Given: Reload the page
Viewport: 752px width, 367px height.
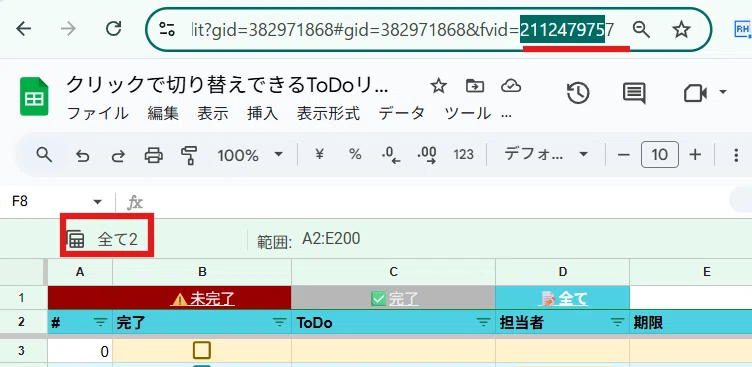Looking at the screenshot, I should tap(114, 29).
